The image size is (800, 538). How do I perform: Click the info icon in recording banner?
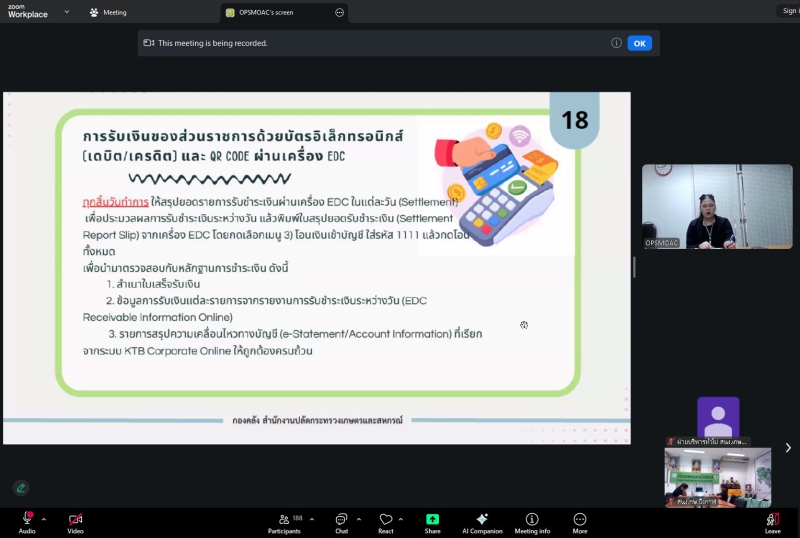click(x=616, y=43)
